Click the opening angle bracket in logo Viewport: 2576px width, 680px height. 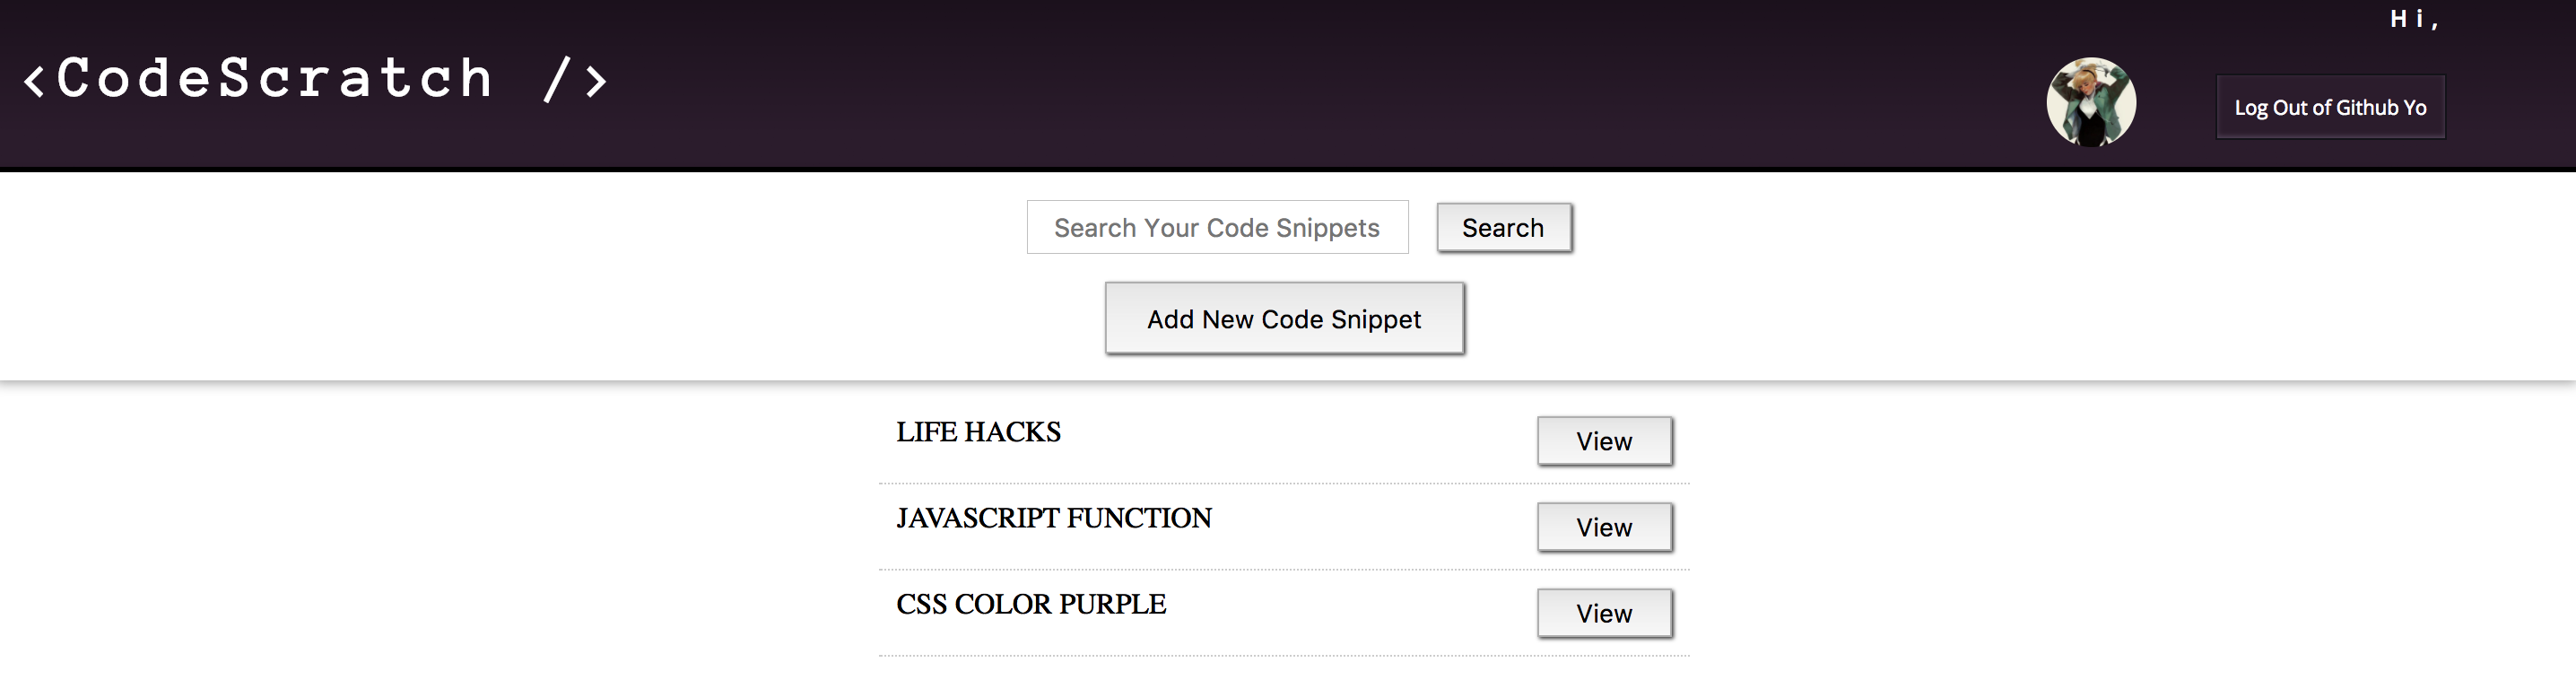coord(34,81)
